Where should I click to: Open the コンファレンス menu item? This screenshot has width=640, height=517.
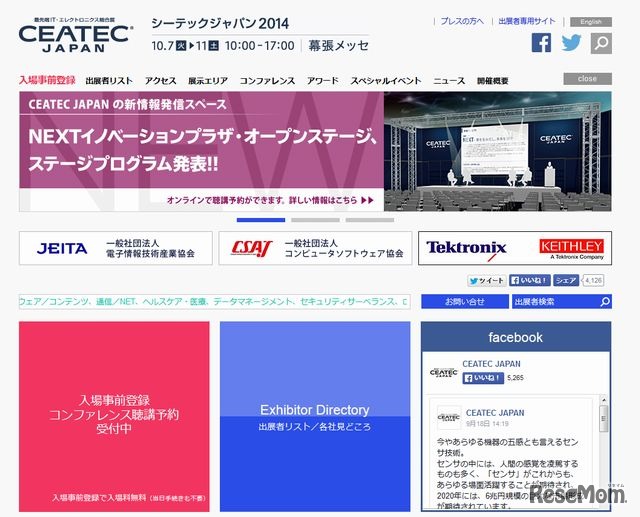click(267, 81)
